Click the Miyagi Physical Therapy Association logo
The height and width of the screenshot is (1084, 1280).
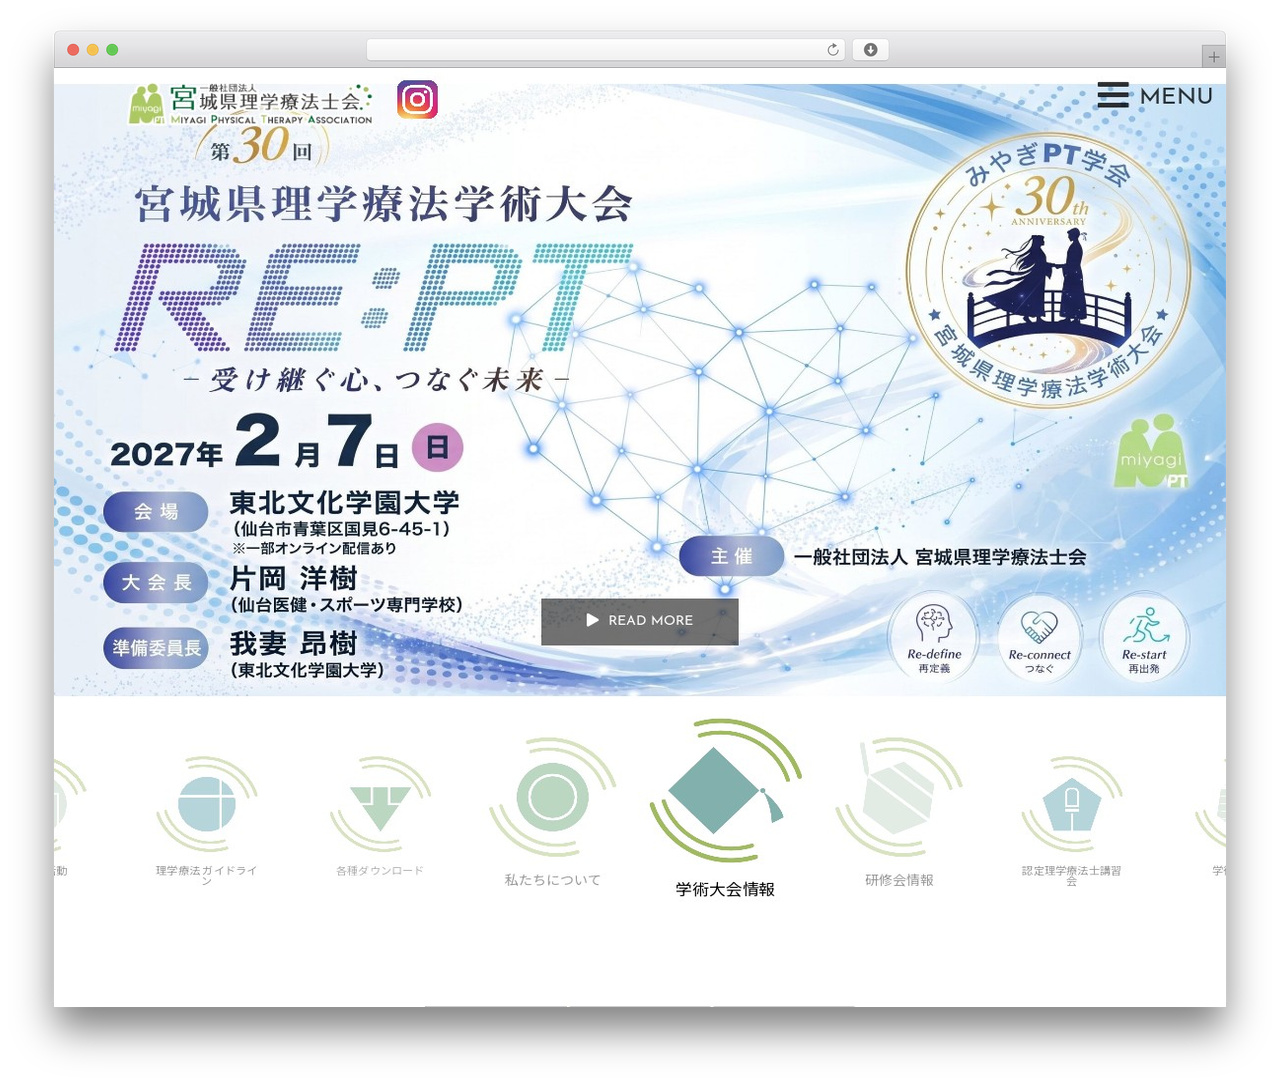click(x=250, y=104)
